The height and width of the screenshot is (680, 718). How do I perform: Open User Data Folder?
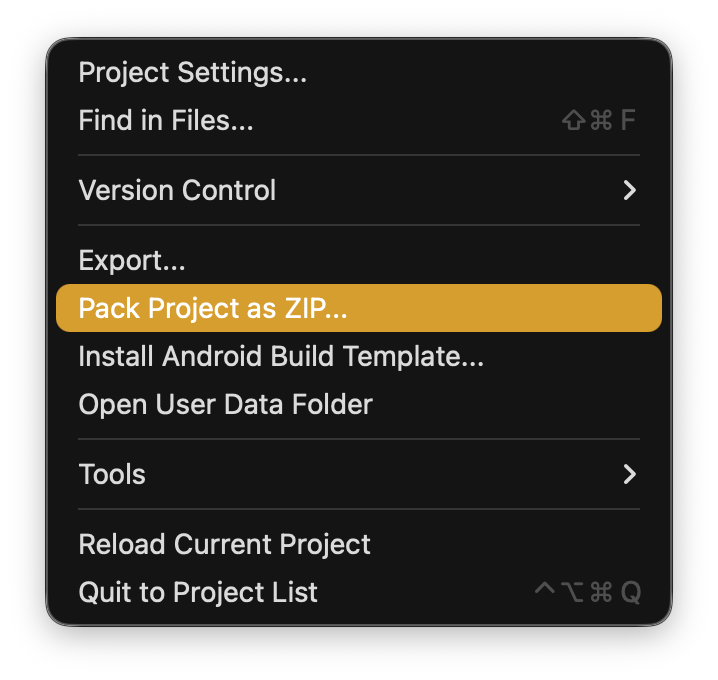point(225,404)
